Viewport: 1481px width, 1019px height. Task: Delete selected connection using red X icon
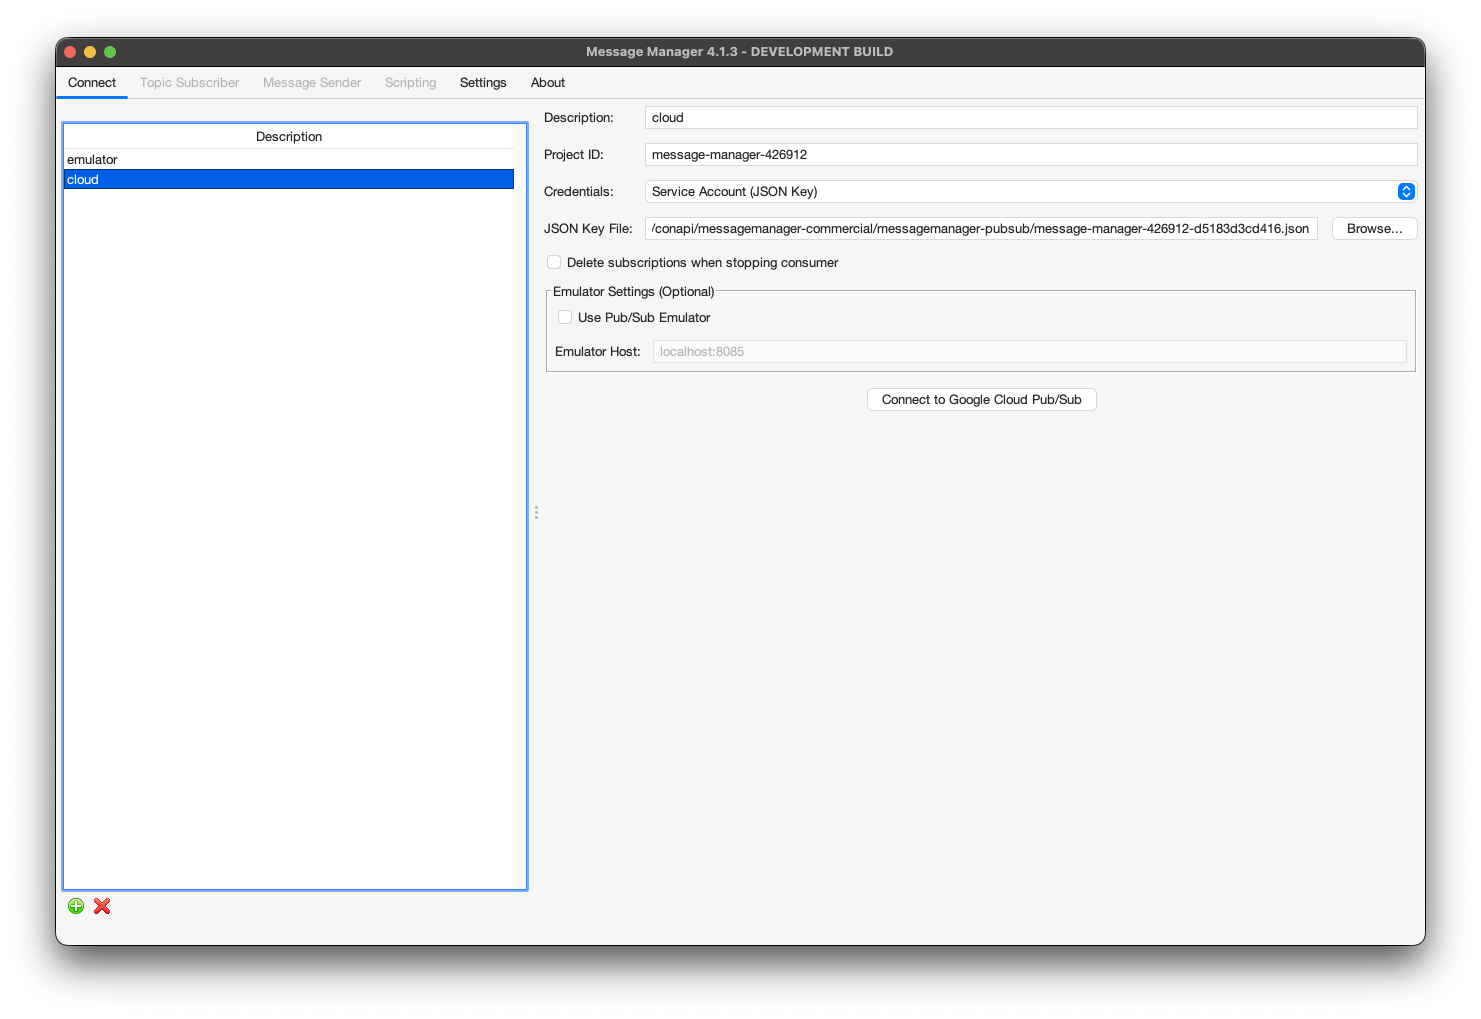(x=101, y=906)
